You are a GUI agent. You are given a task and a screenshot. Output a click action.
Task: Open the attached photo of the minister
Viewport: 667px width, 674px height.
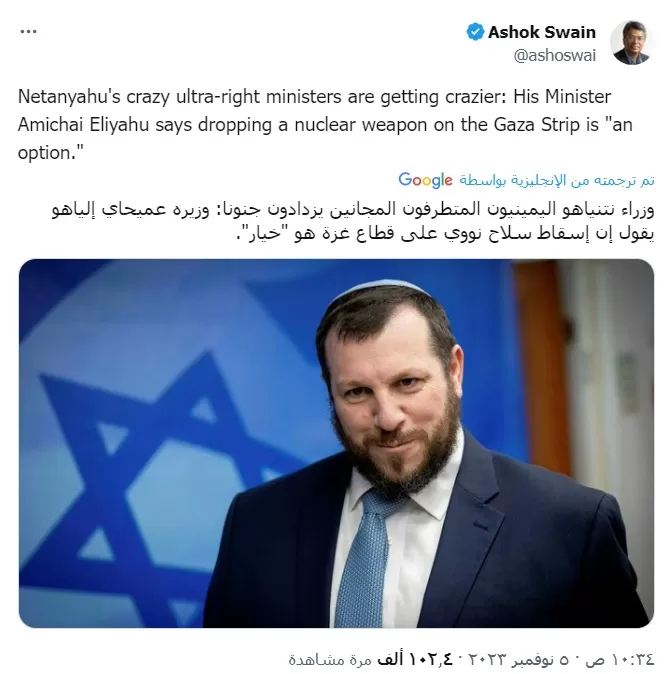pos(337,443)
